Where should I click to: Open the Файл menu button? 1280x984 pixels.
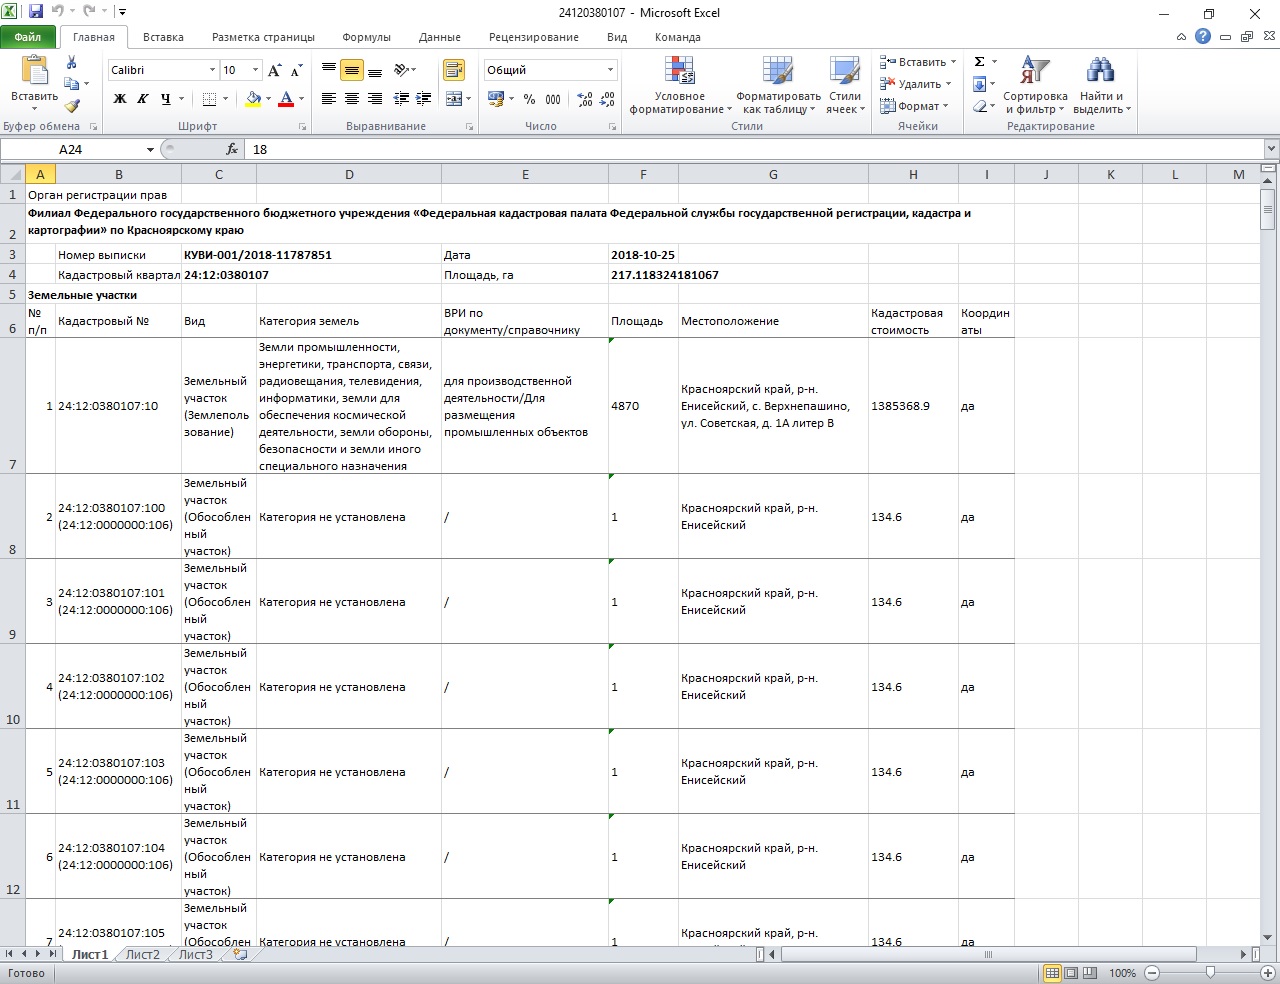click(x=28, y=37)
